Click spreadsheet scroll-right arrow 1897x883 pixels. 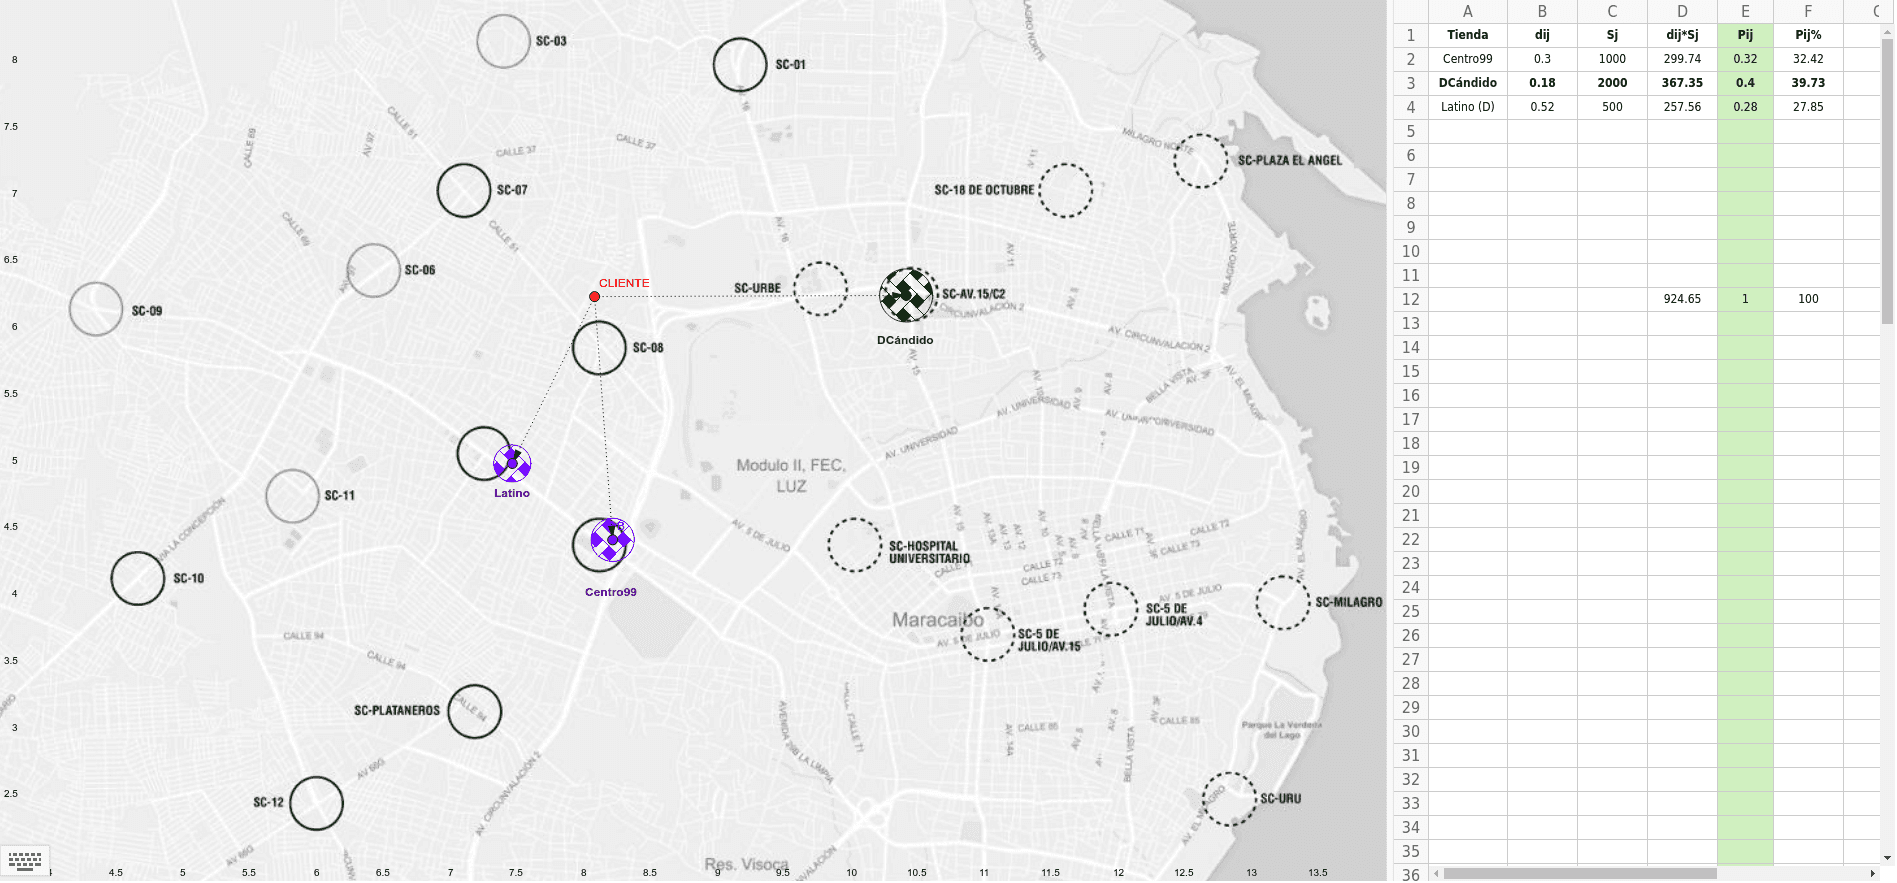point(1873,873)
